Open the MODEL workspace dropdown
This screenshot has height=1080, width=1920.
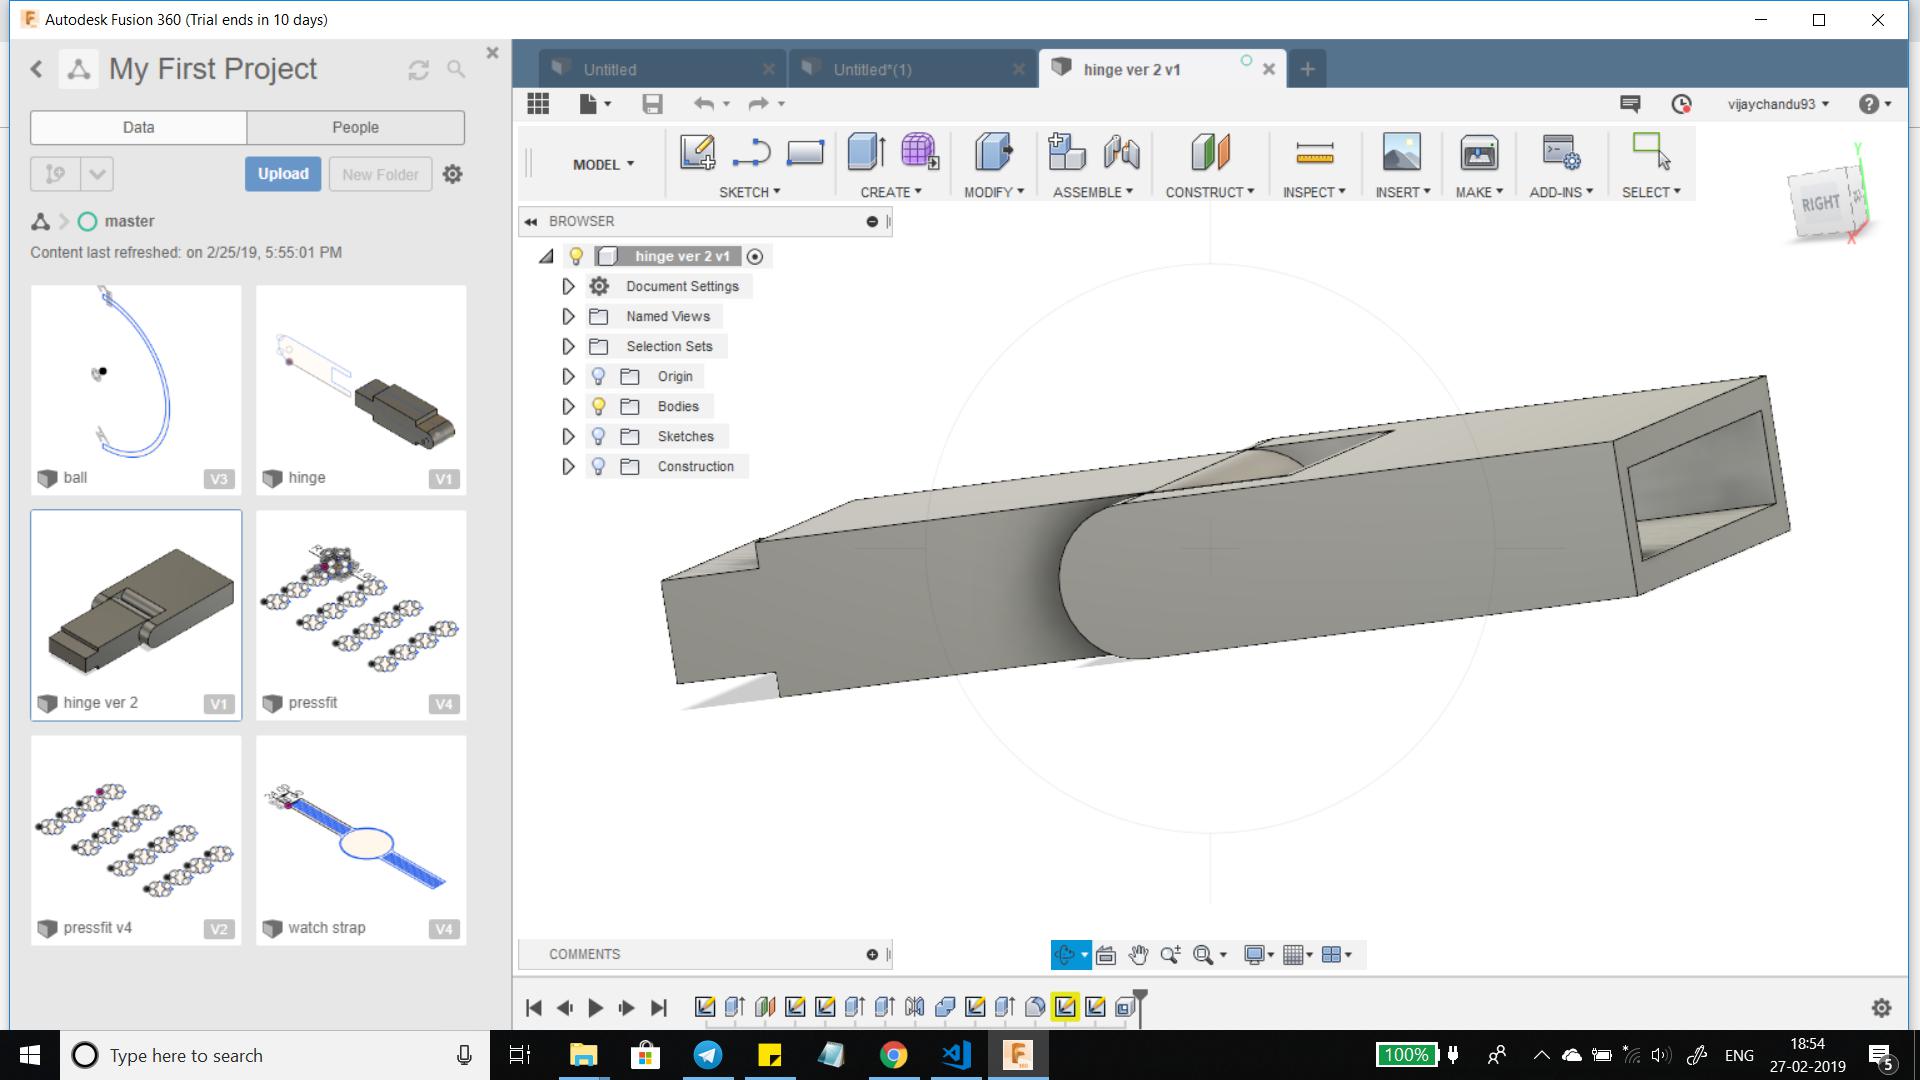[603, 164]
